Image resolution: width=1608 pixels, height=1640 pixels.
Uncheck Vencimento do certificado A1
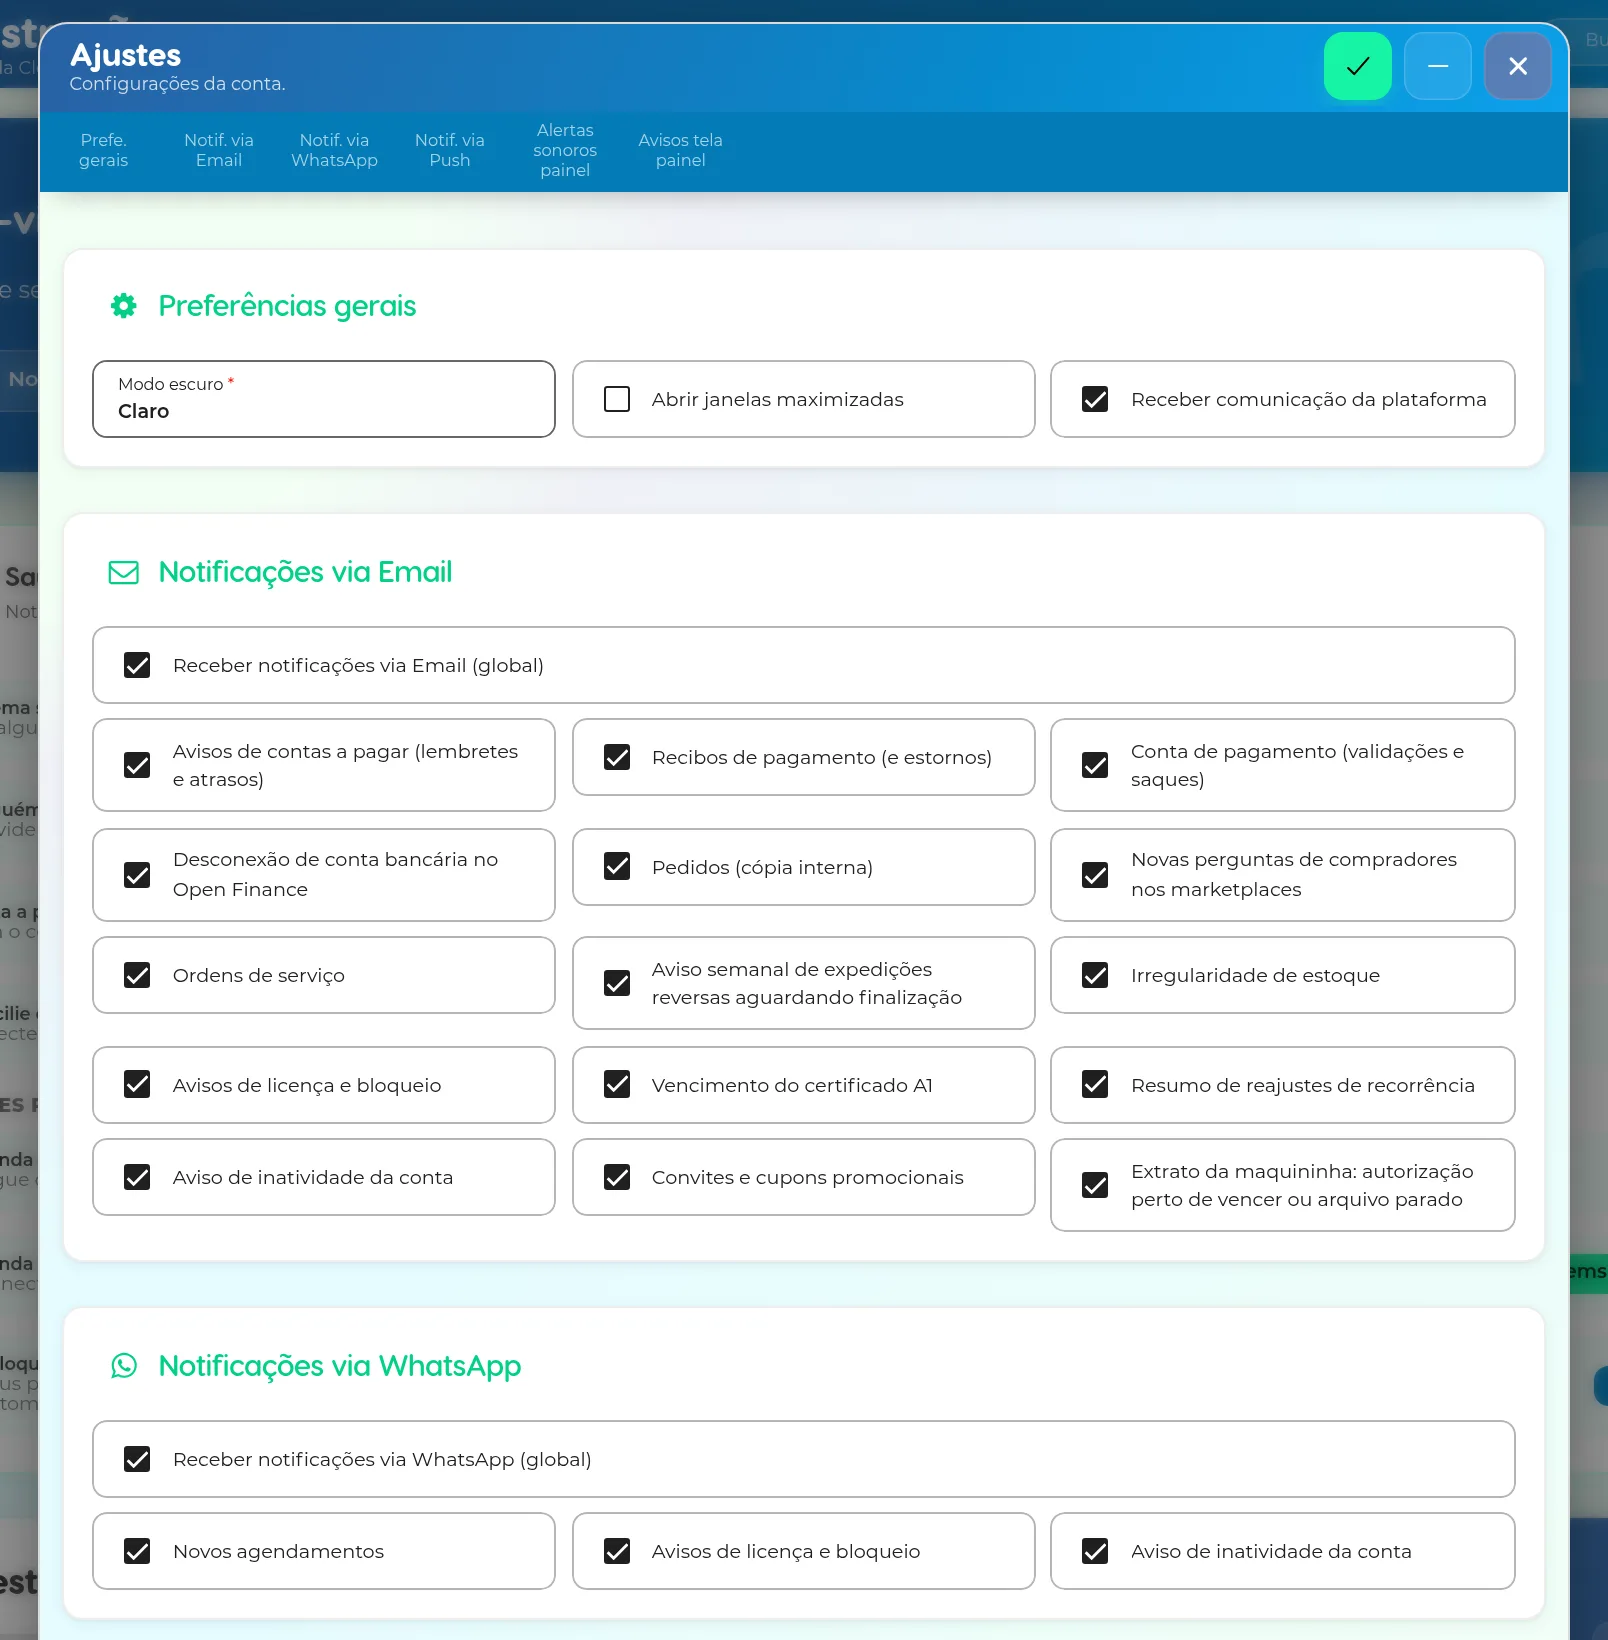tap(617, 1084)
